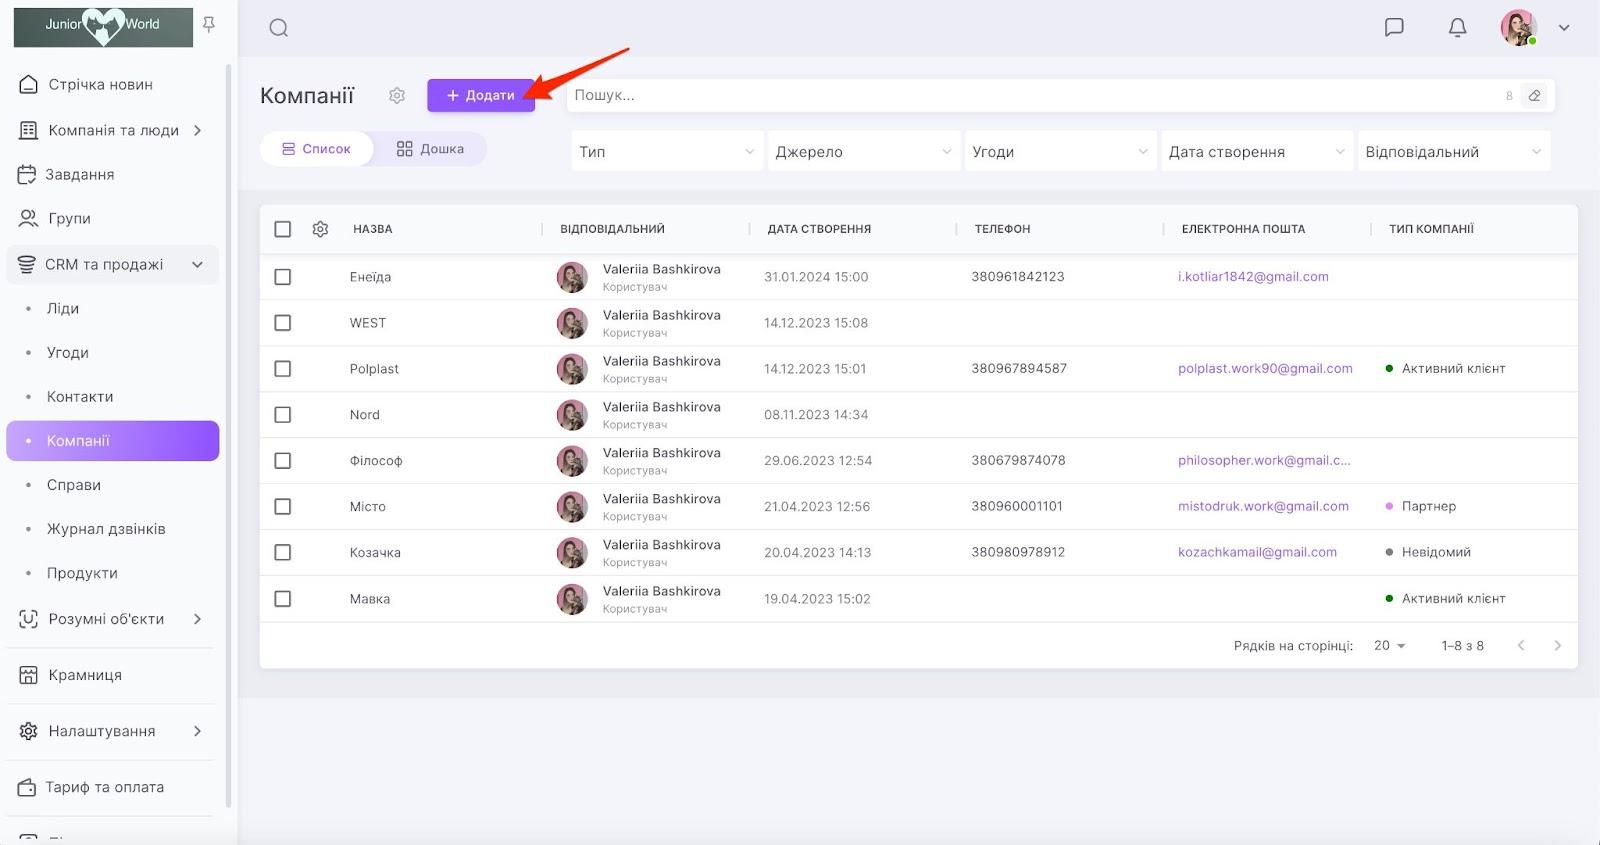Open Угоди in the sidebar menu

coord(68,353)
